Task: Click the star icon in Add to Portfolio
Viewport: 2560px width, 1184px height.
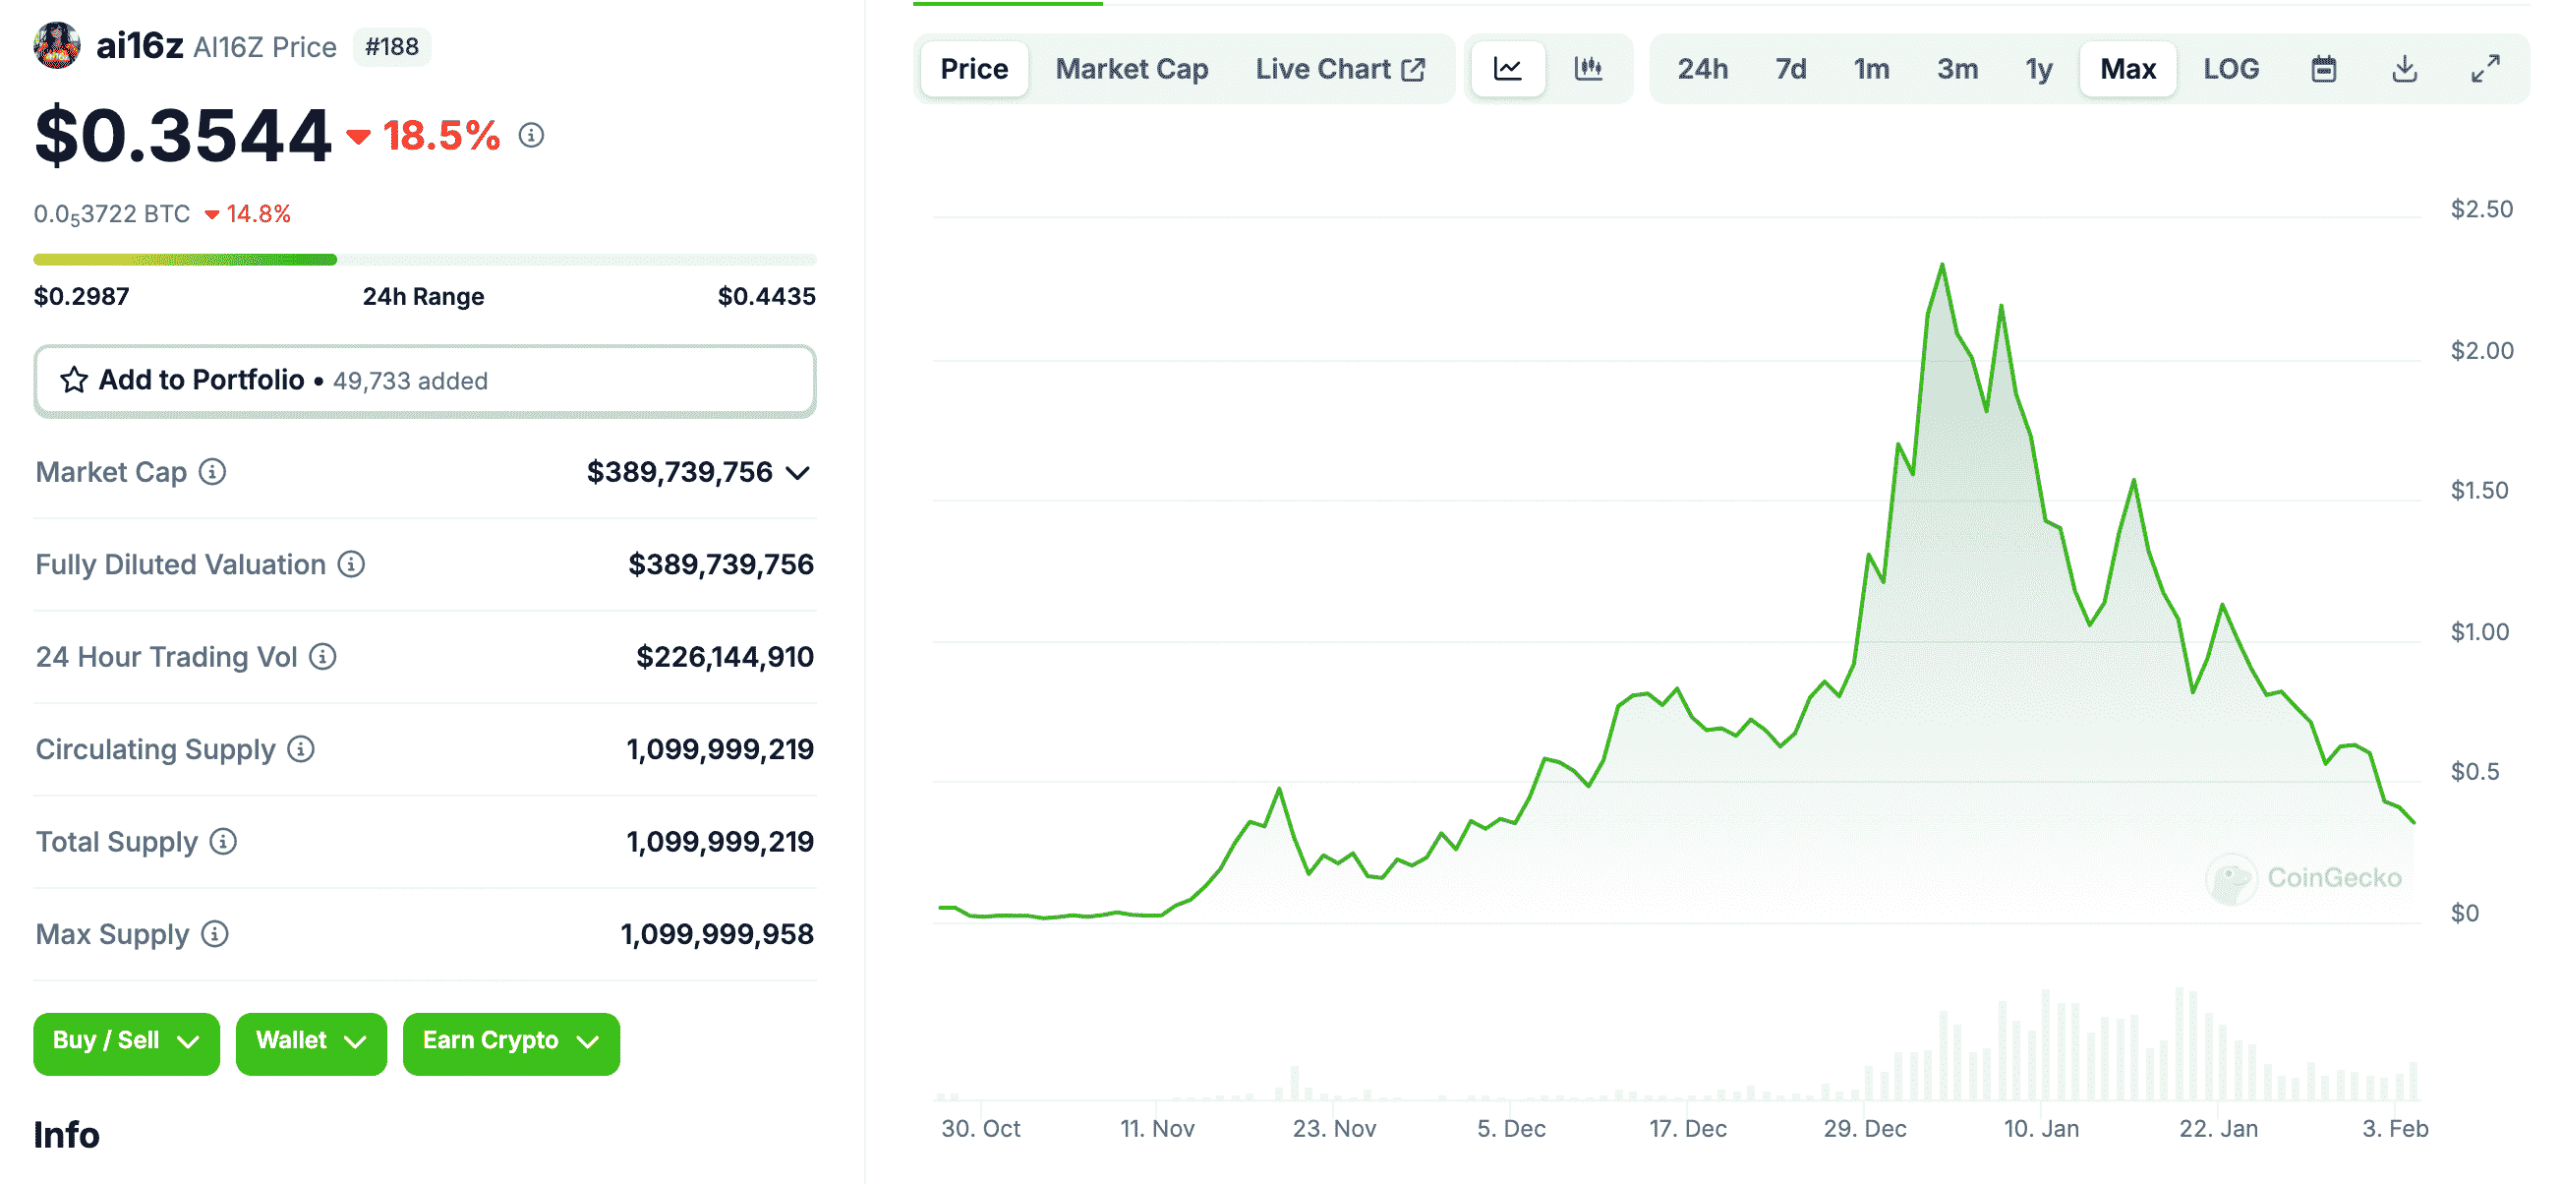Action: 74,380
